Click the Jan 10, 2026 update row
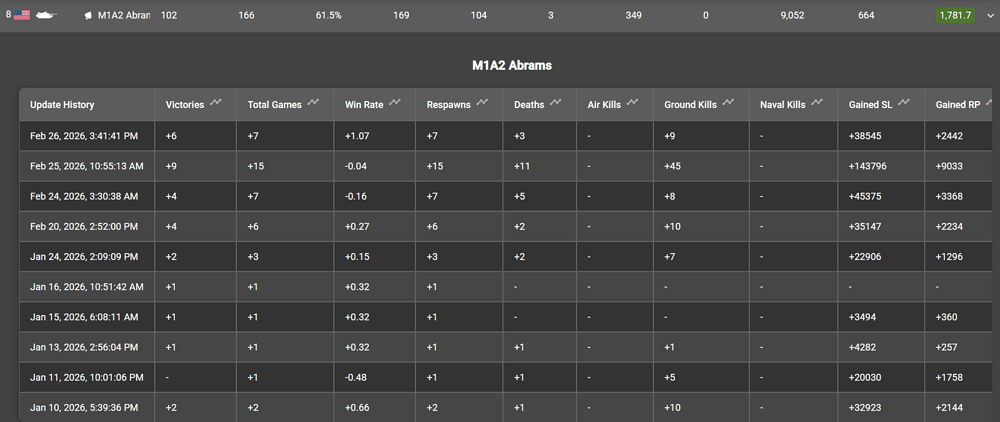The height and width of the screenshot is (422, 1000). click(x=86, y=407)
